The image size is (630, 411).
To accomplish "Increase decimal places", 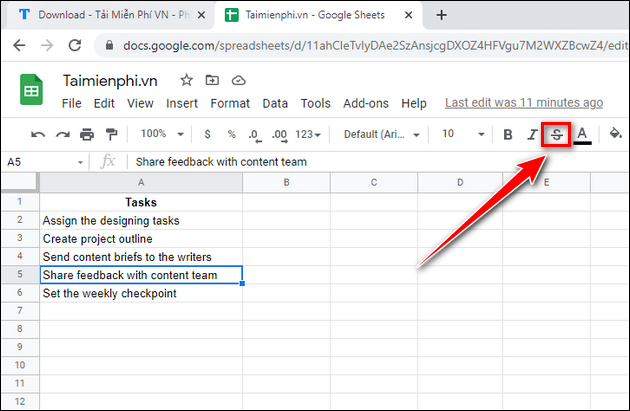I will click(280, 135).
